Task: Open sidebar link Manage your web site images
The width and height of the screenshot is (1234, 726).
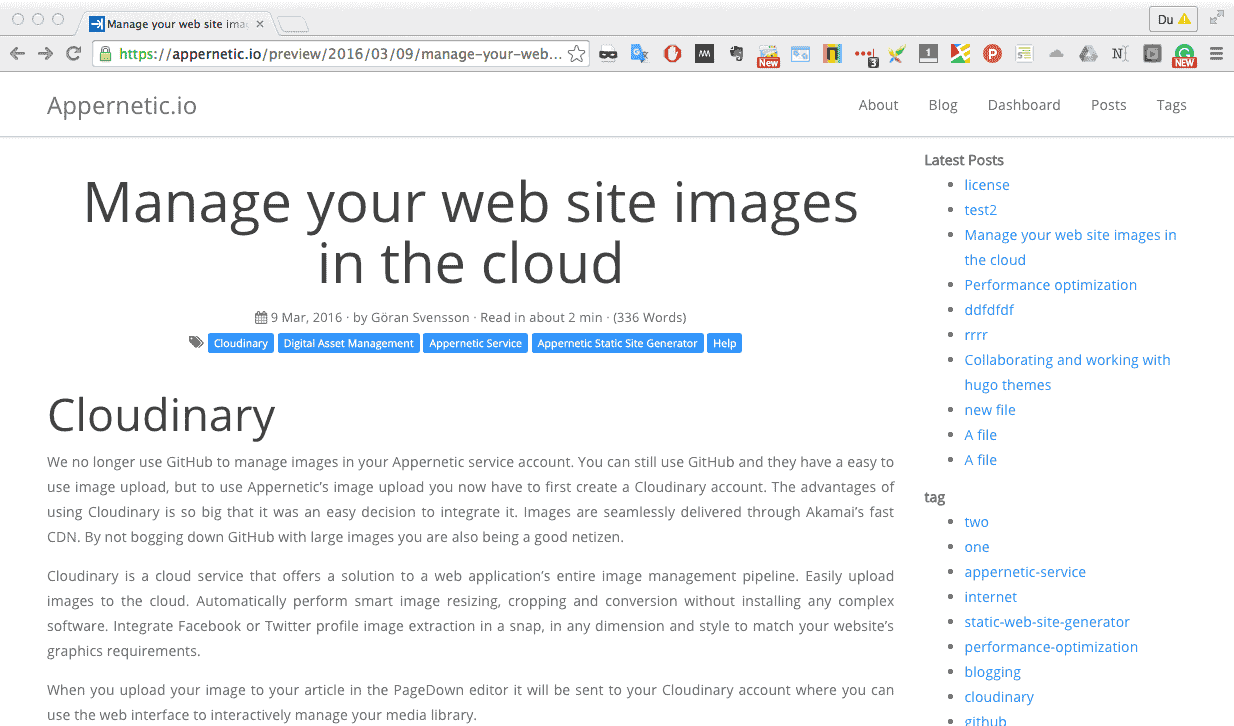Action: coord(1070,247)
